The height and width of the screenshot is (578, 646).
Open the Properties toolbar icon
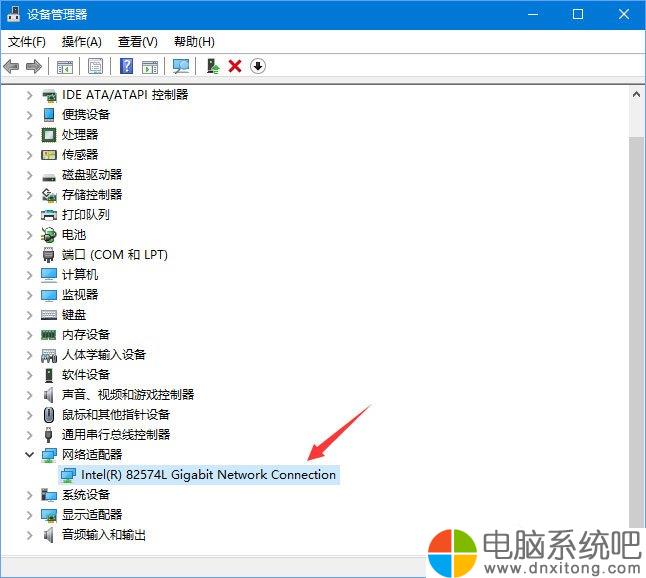click(96, 66)
